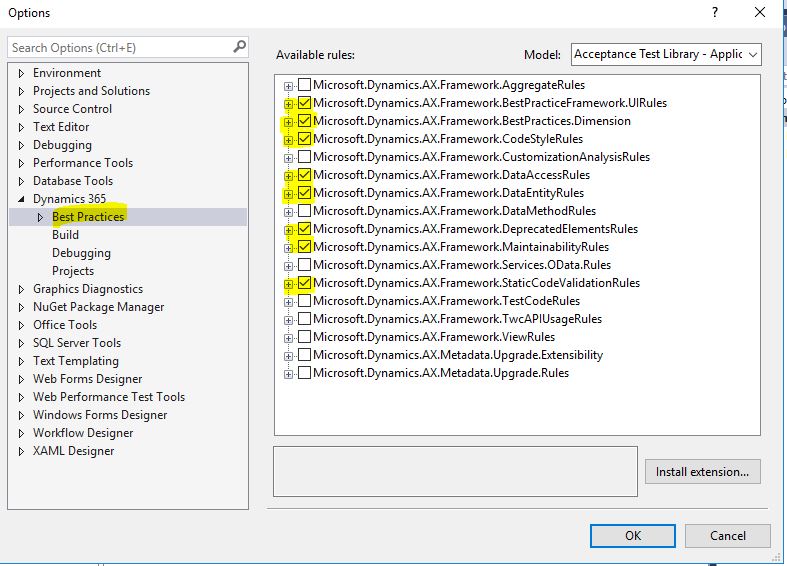The image size is (787, 566).
Task: Uncheck BestPracticeFramework.UIRules checkbox
Action: 304,102
